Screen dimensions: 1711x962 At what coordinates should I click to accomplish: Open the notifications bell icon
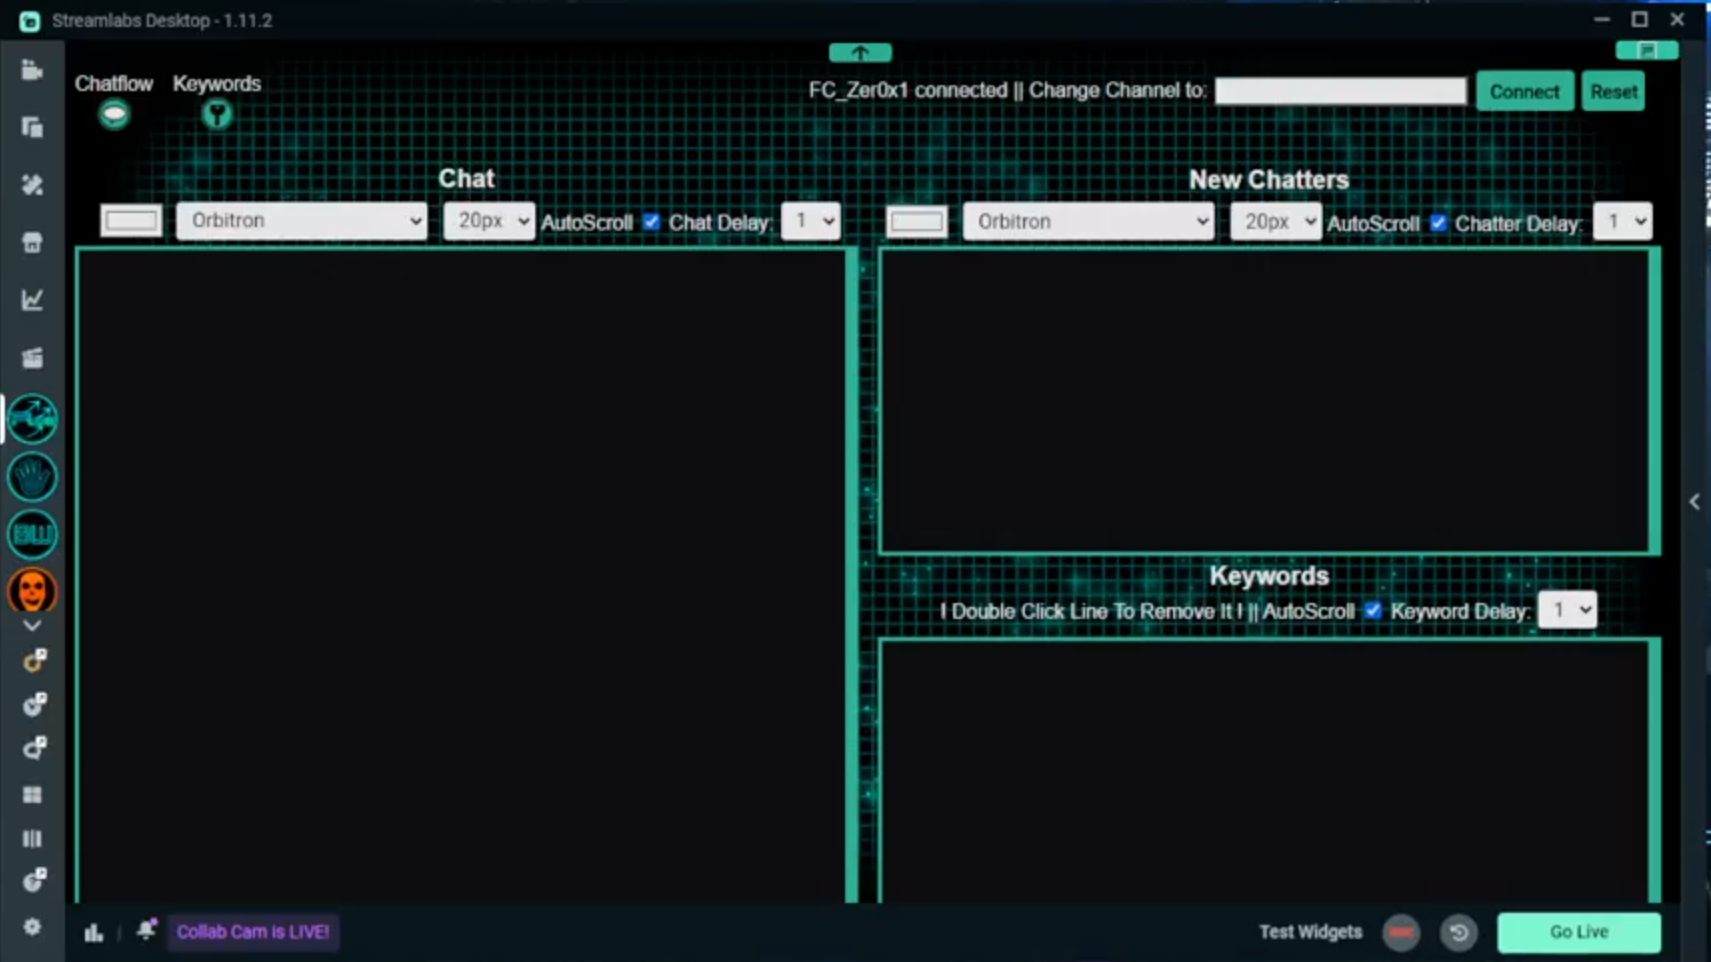pos(146,930)
